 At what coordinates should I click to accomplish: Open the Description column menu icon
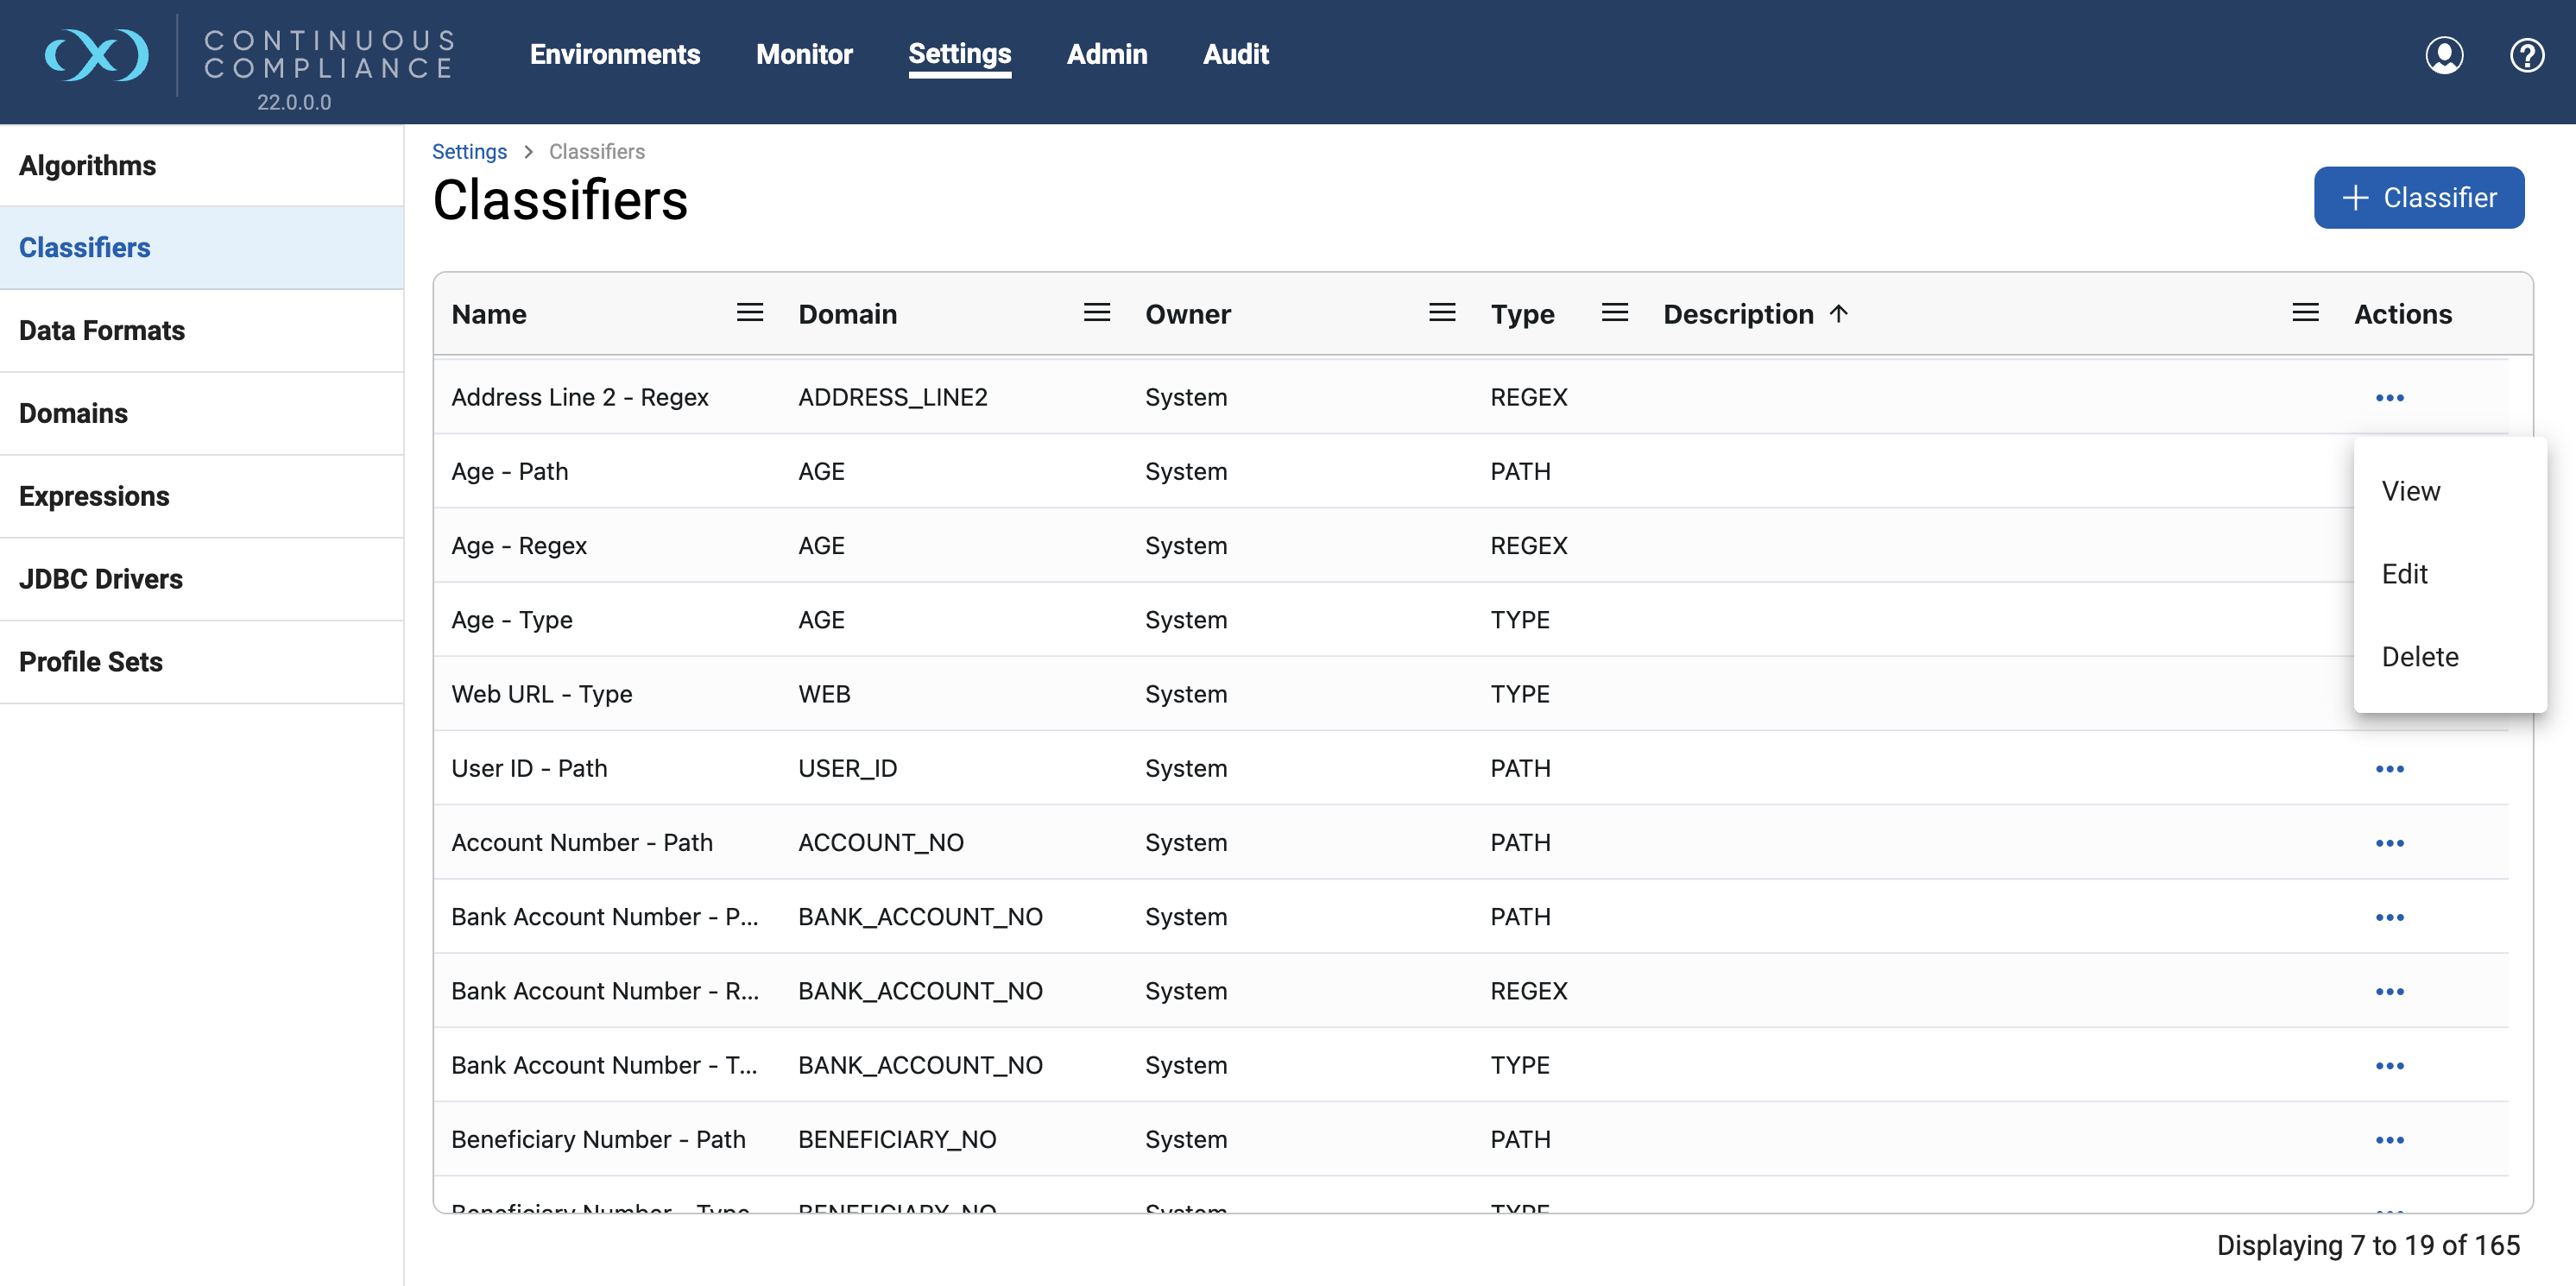click(x=2305, y=313)
